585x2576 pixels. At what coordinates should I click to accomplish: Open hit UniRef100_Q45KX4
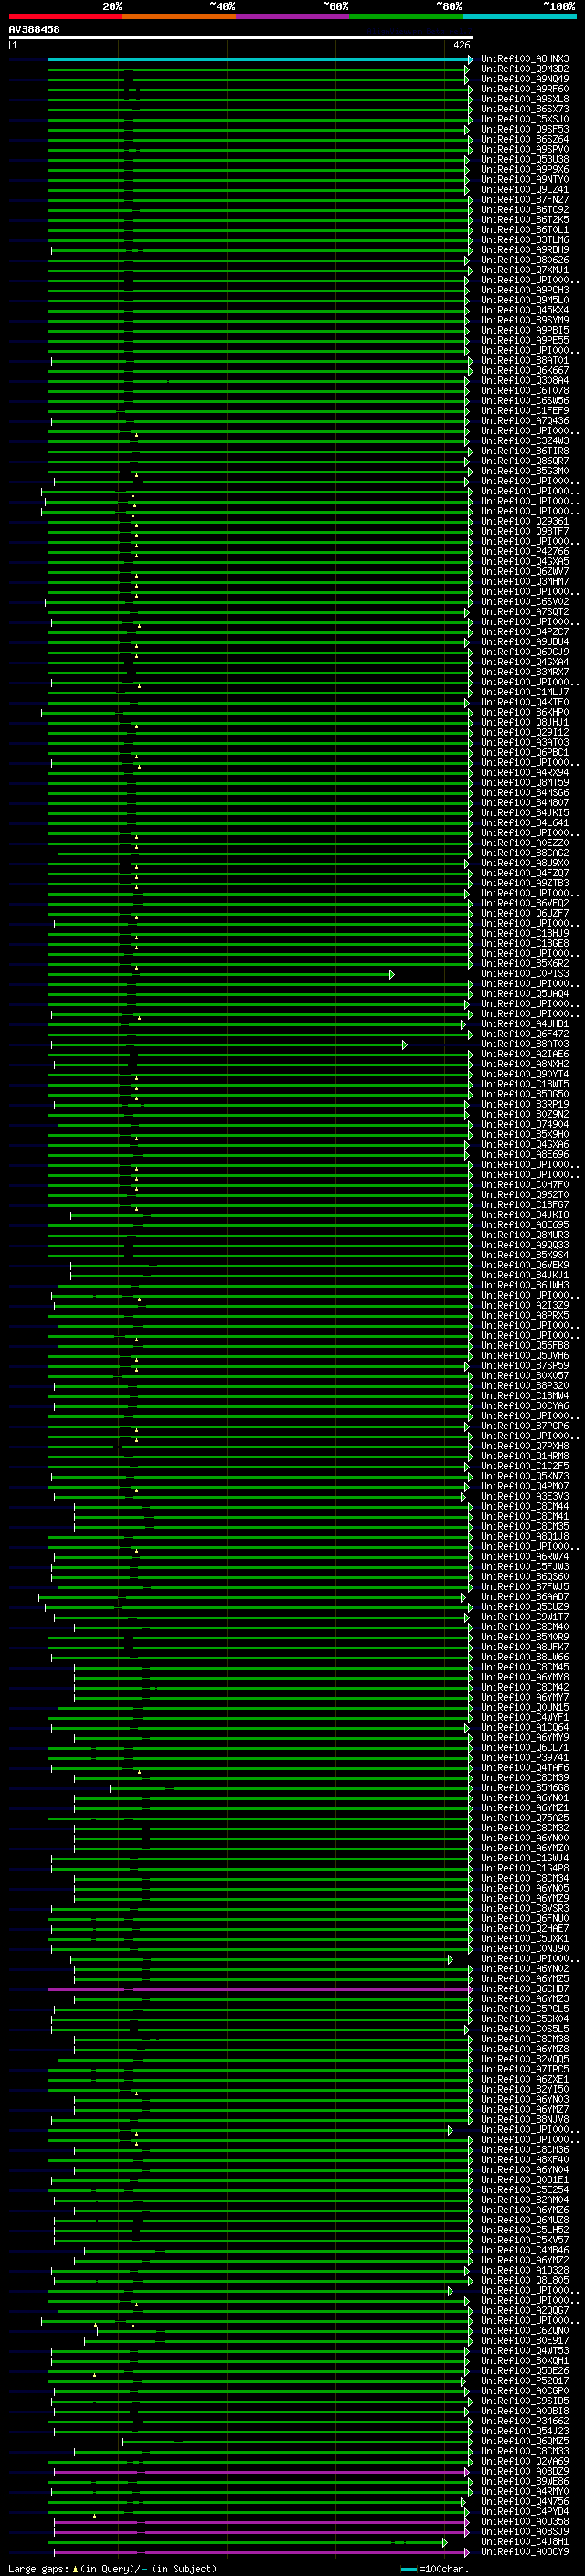[x=525, y=310]
